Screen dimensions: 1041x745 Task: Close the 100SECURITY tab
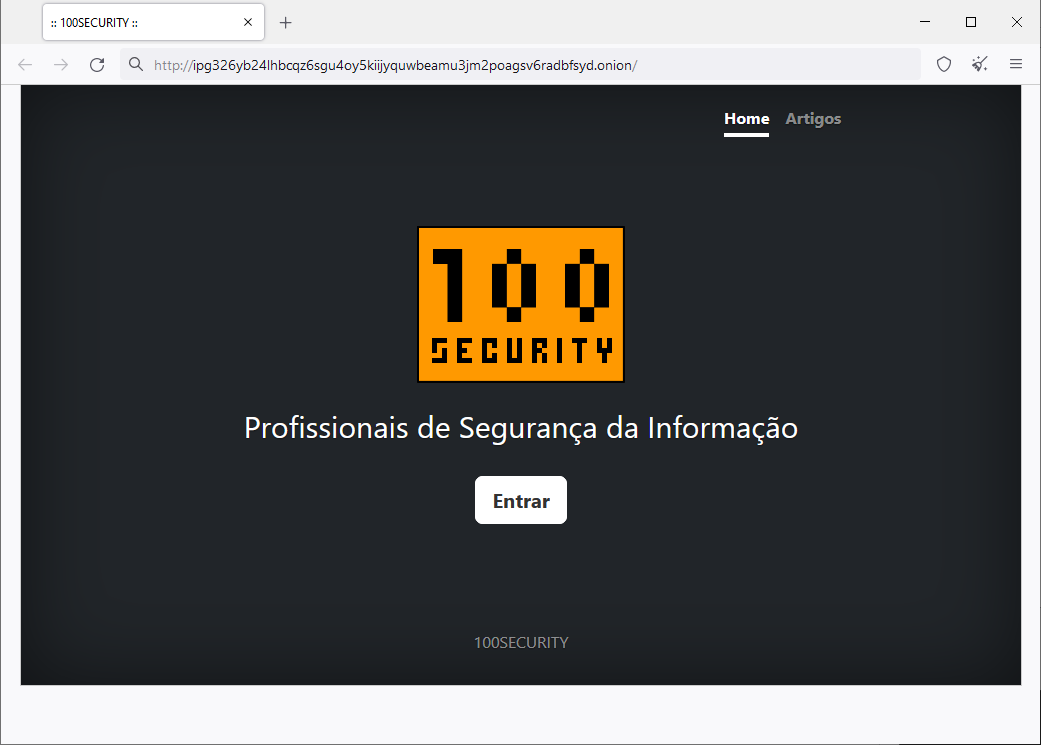coord(248,22)
